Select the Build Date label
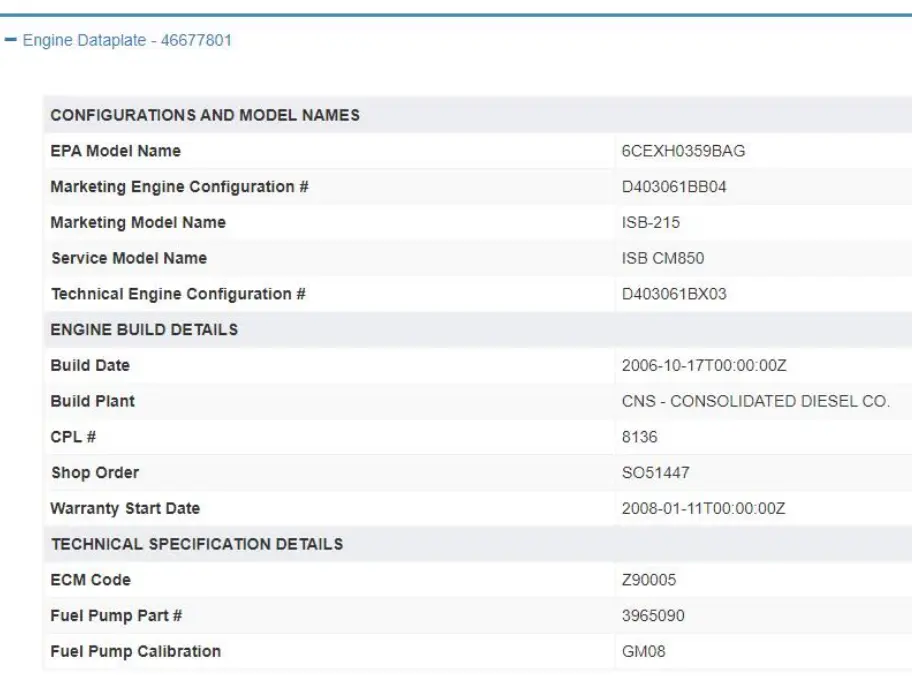The width and height of the screenshot is (912, 698). (90, 365)
